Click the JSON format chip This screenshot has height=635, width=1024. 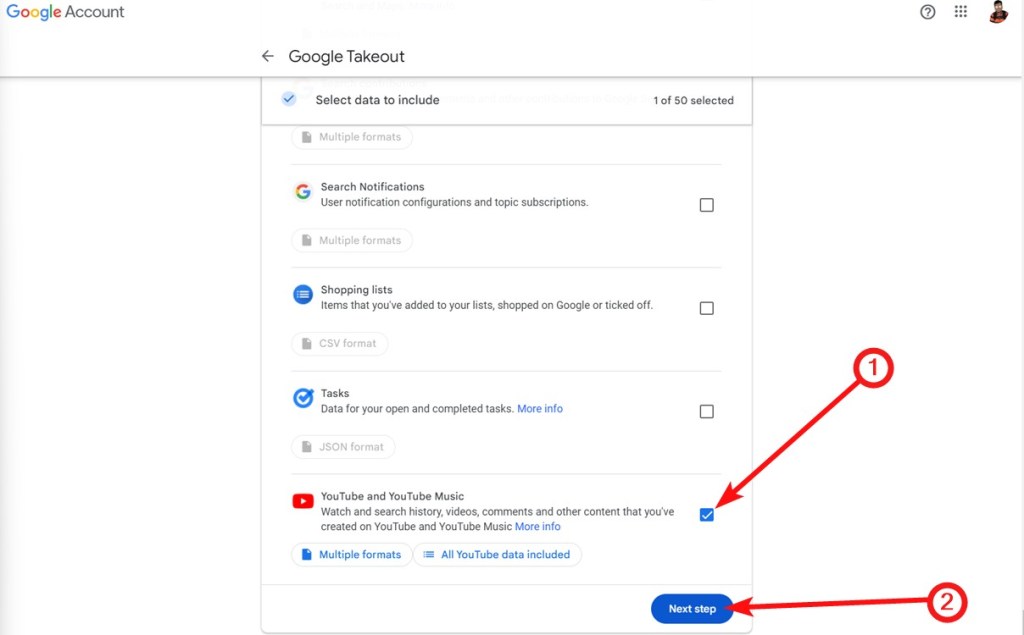(343, 447)
